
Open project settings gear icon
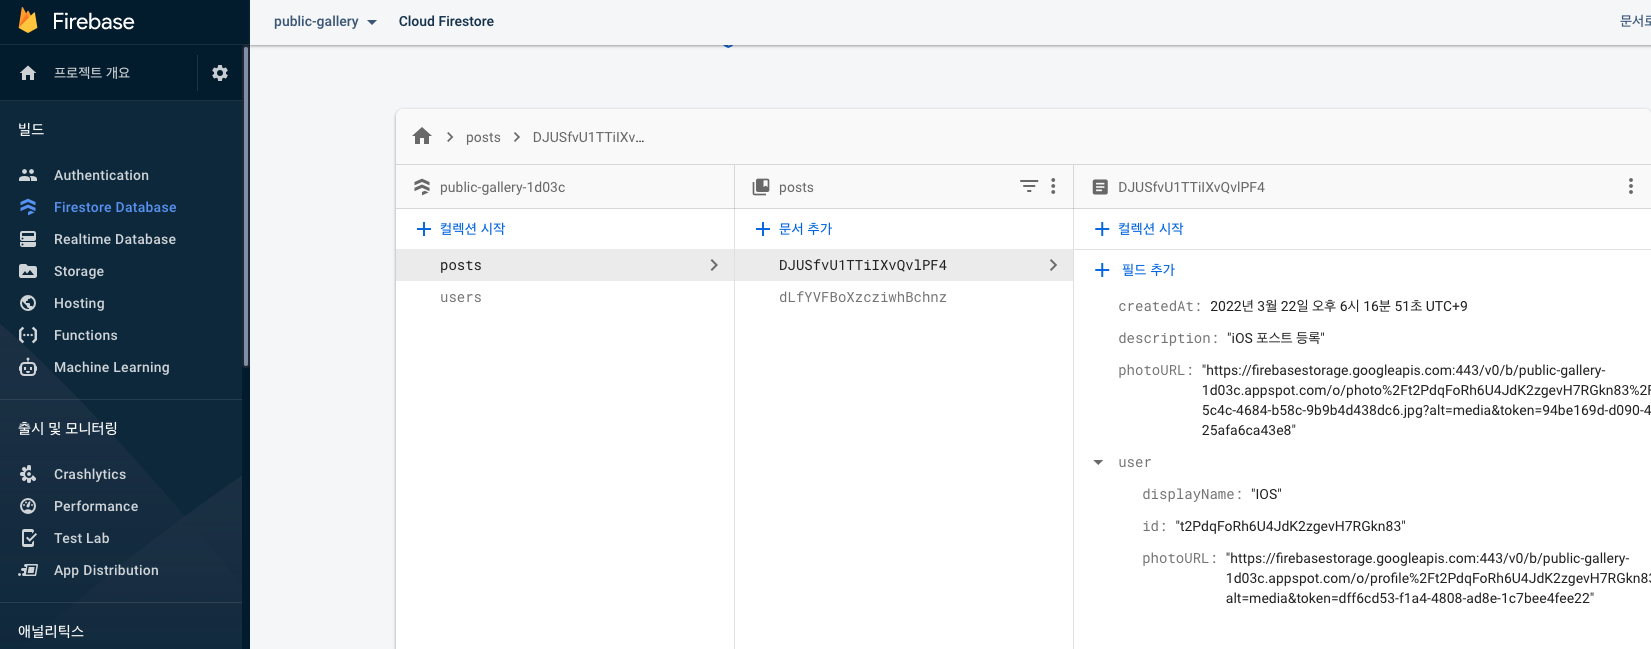220,73
